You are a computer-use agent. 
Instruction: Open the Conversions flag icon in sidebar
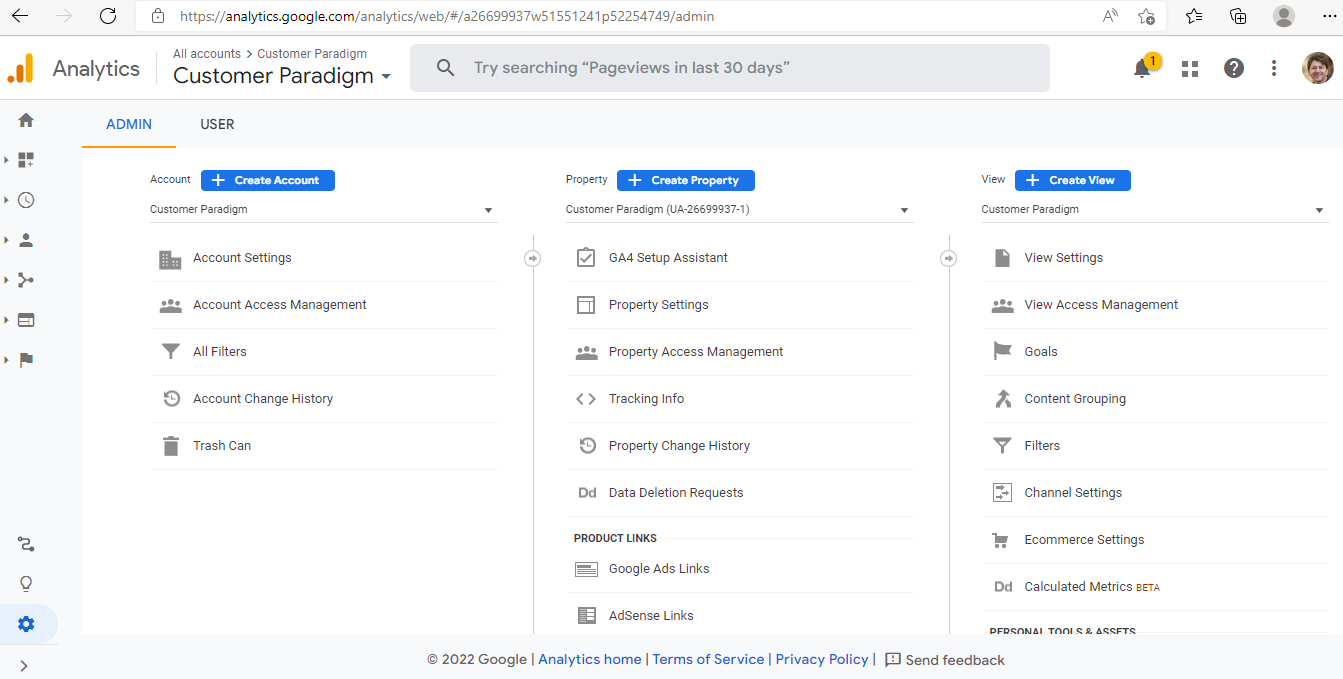pyautogui.click(x=26, y=360)
